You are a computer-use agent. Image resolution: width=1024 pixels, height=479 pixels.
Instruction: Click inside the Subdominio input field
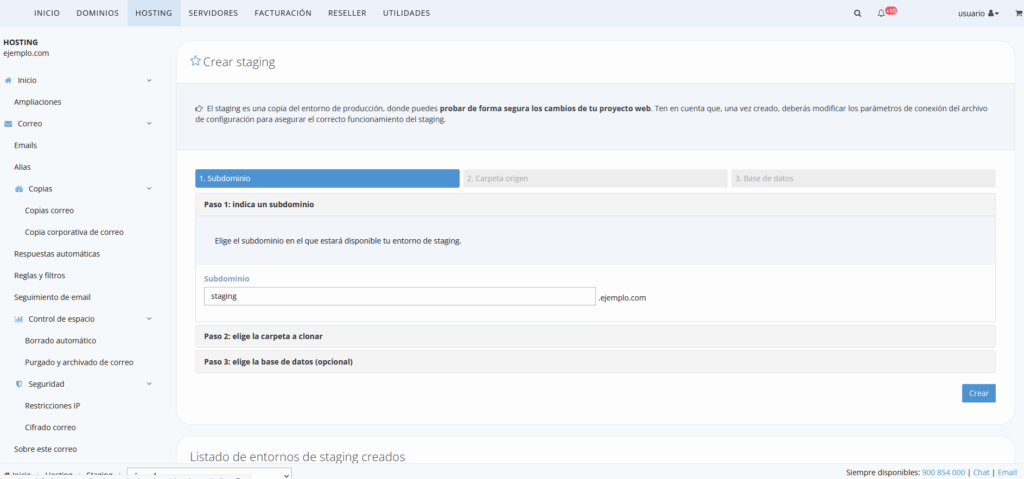[x=400, y=297]
